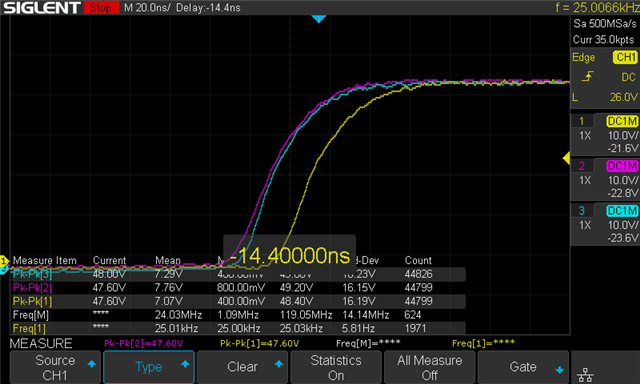Click the blue trigger position marker
The image size is (640, 384).
point(319,19)
